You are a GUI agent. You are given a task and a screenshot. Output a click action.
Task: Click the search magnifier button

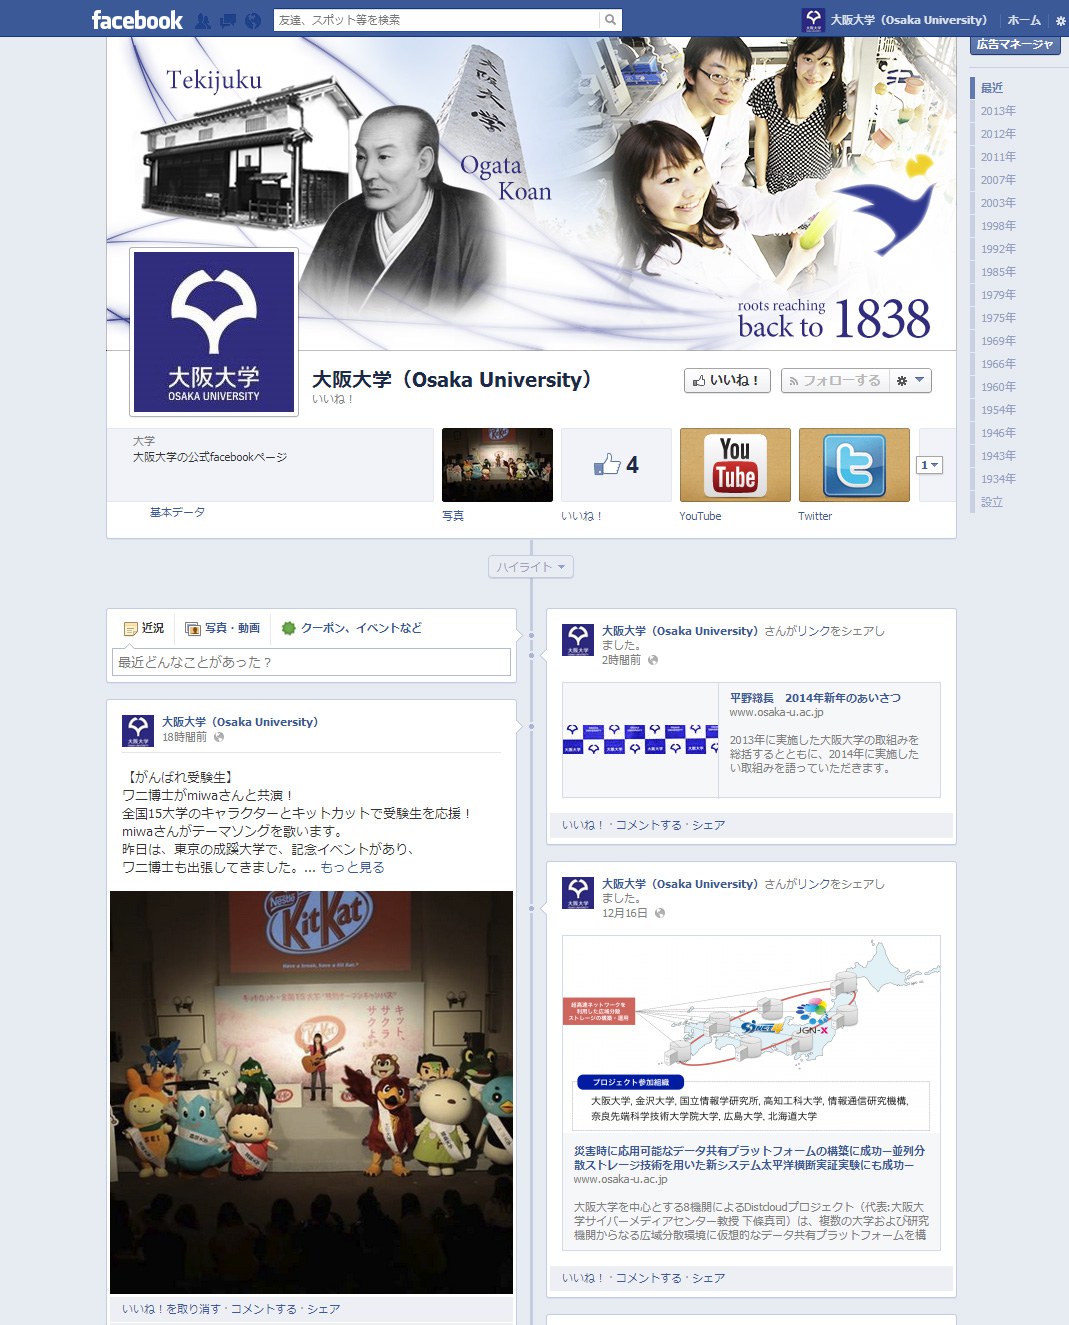click(610, 20)
